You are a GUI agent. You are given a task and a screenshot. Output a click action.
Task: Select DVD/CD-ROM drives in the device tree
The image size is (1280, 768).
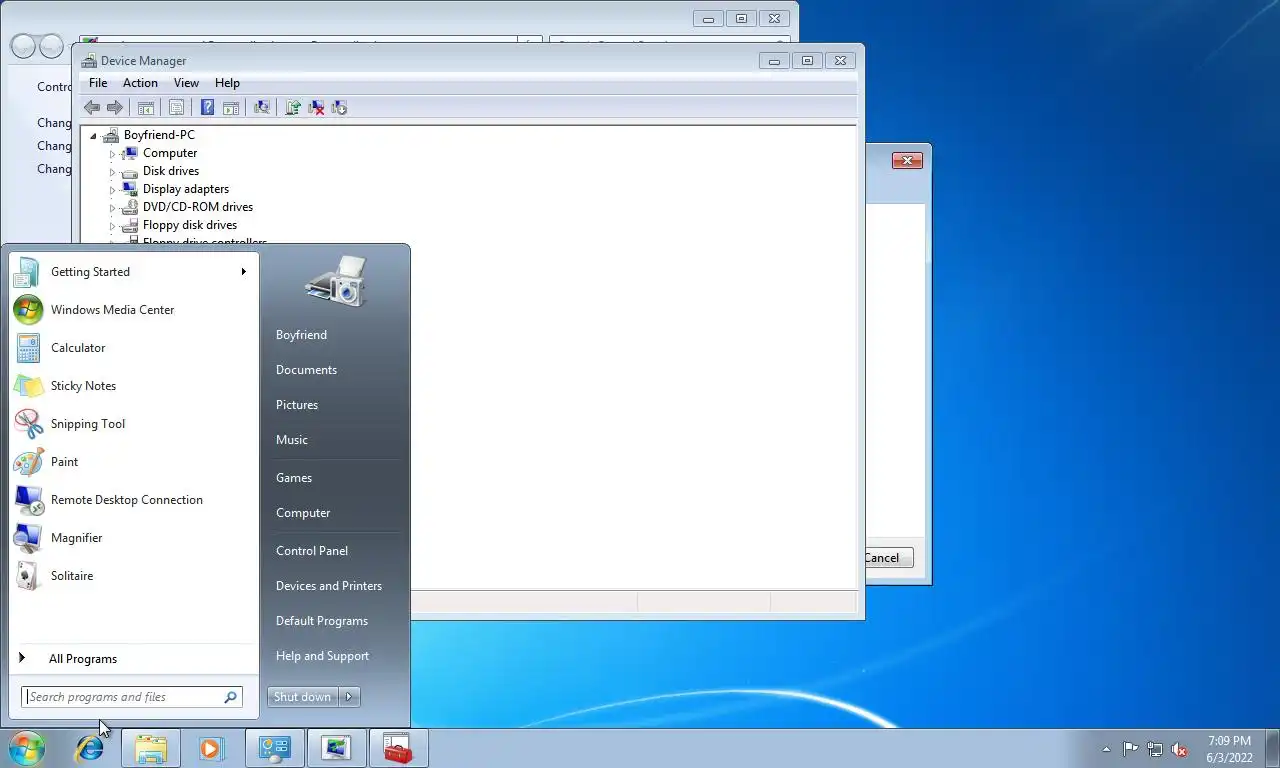(x=197, y=207)
